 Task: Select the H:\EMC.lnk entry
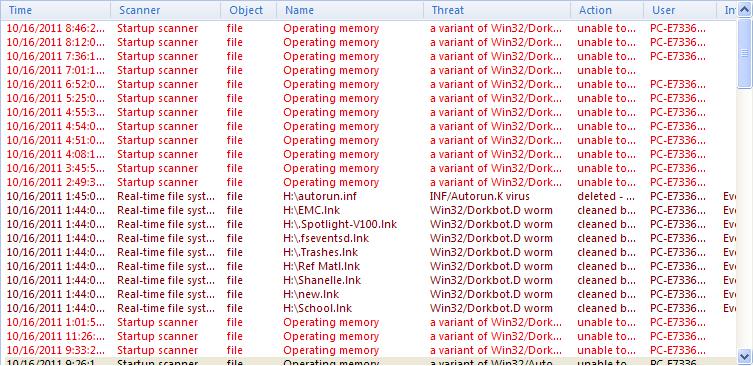point(369,210)
